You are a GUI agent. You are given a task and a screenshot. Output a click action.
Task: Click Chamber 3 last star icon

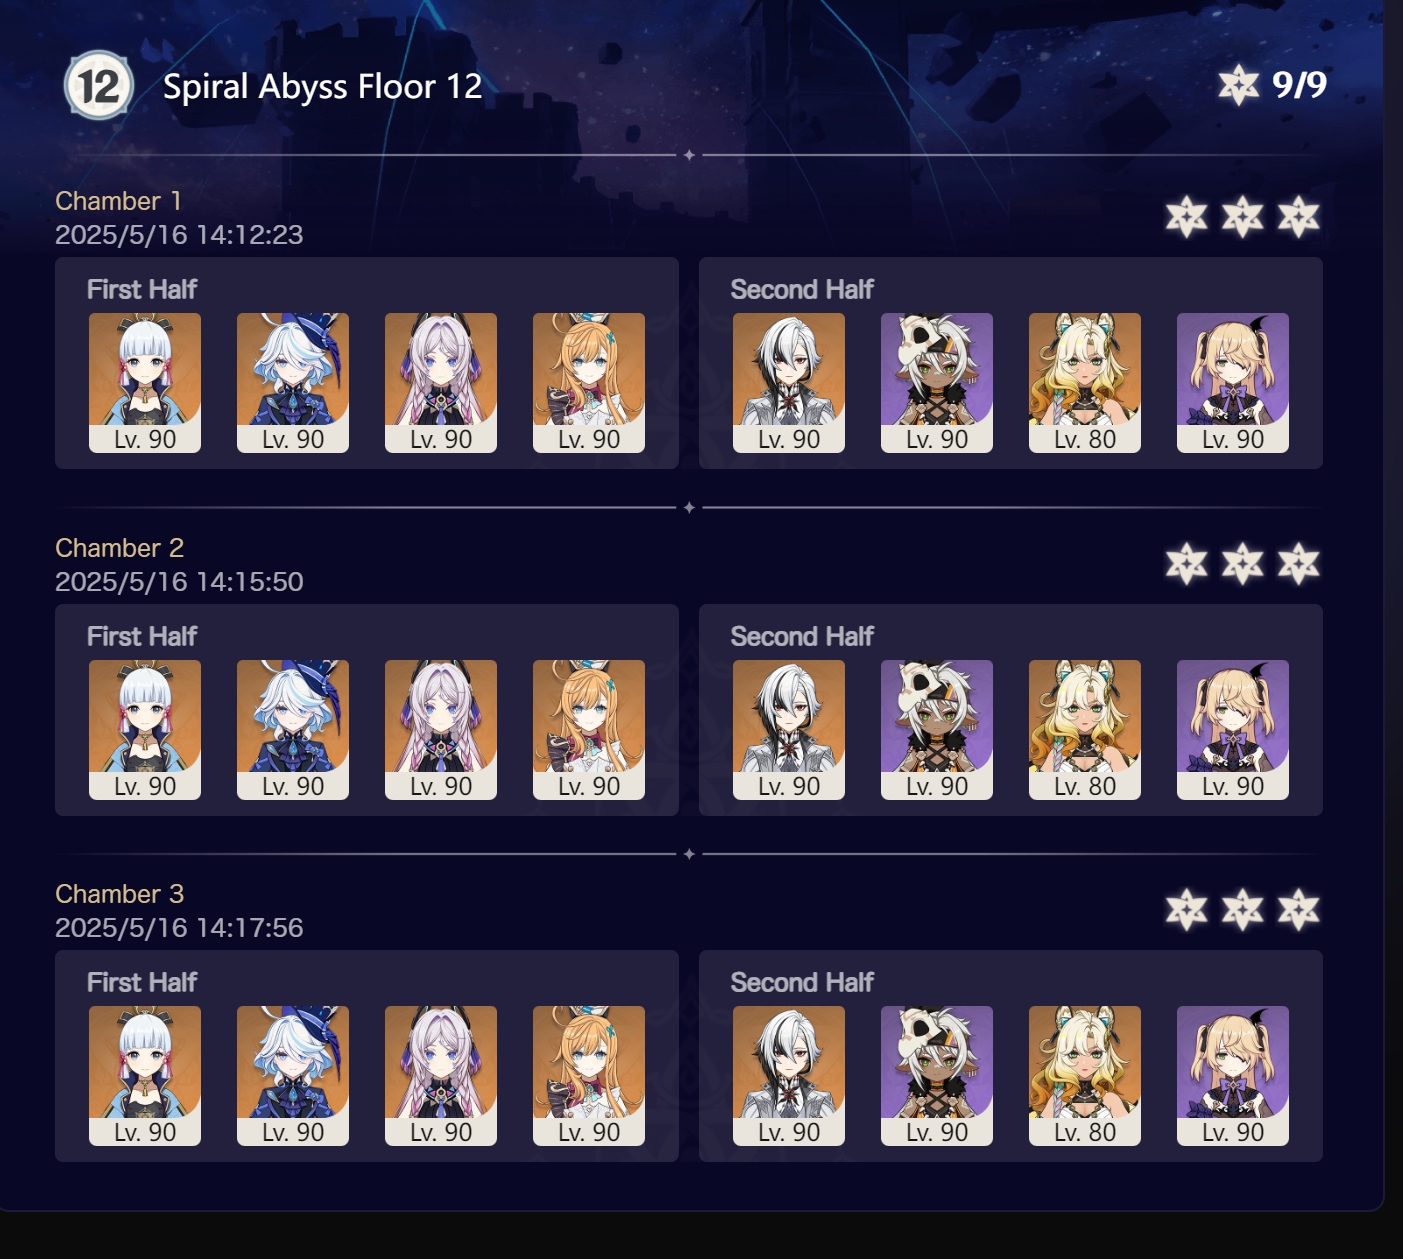pyautogui.click(x=1299, y=910)
